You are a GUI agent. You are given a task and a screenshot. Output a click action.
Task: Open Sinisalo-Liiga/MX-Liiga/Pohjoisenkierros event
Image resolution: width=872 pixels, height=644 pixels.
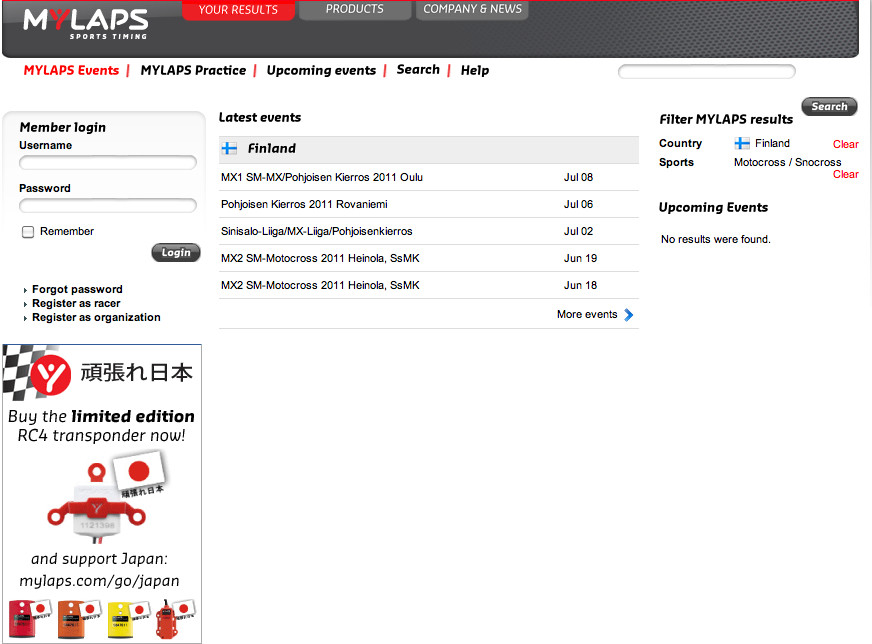[317, 231]
